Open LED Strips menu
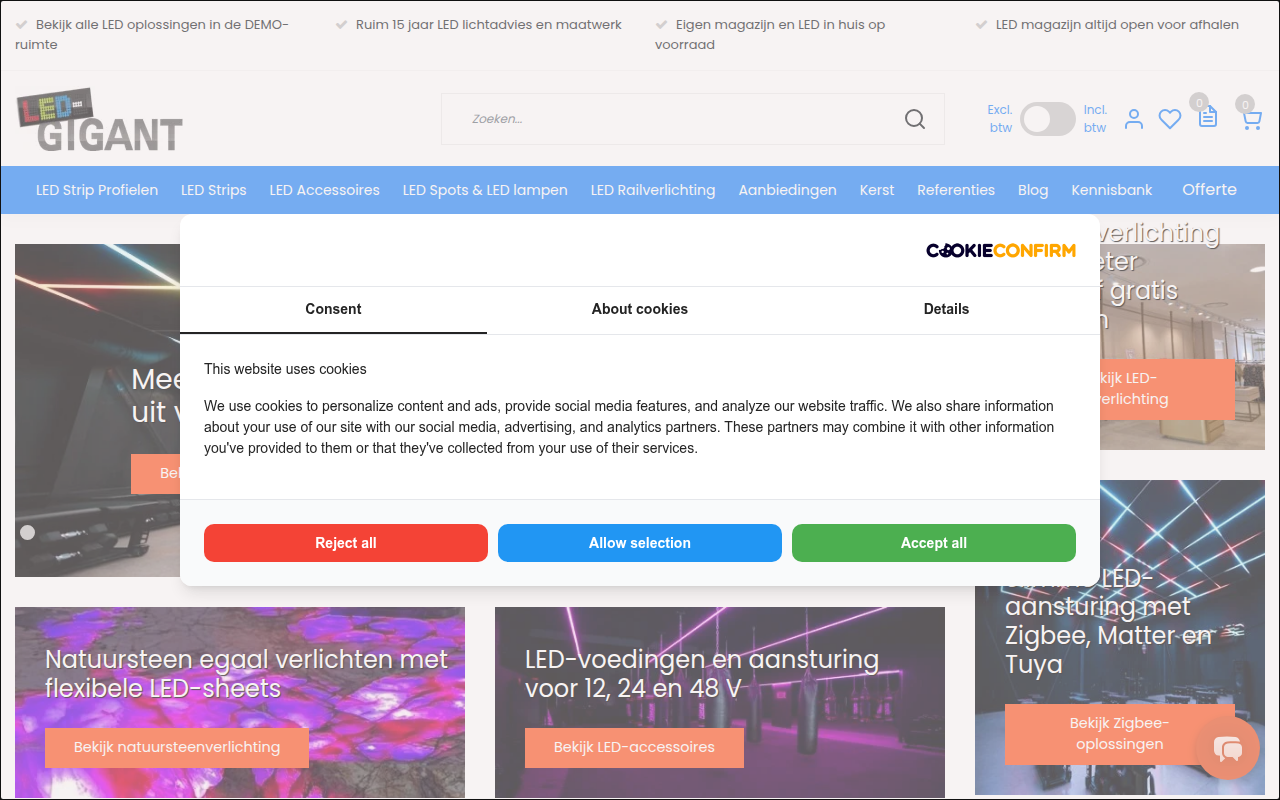This screenshot has width=1280, height=800. click(214, 190)
